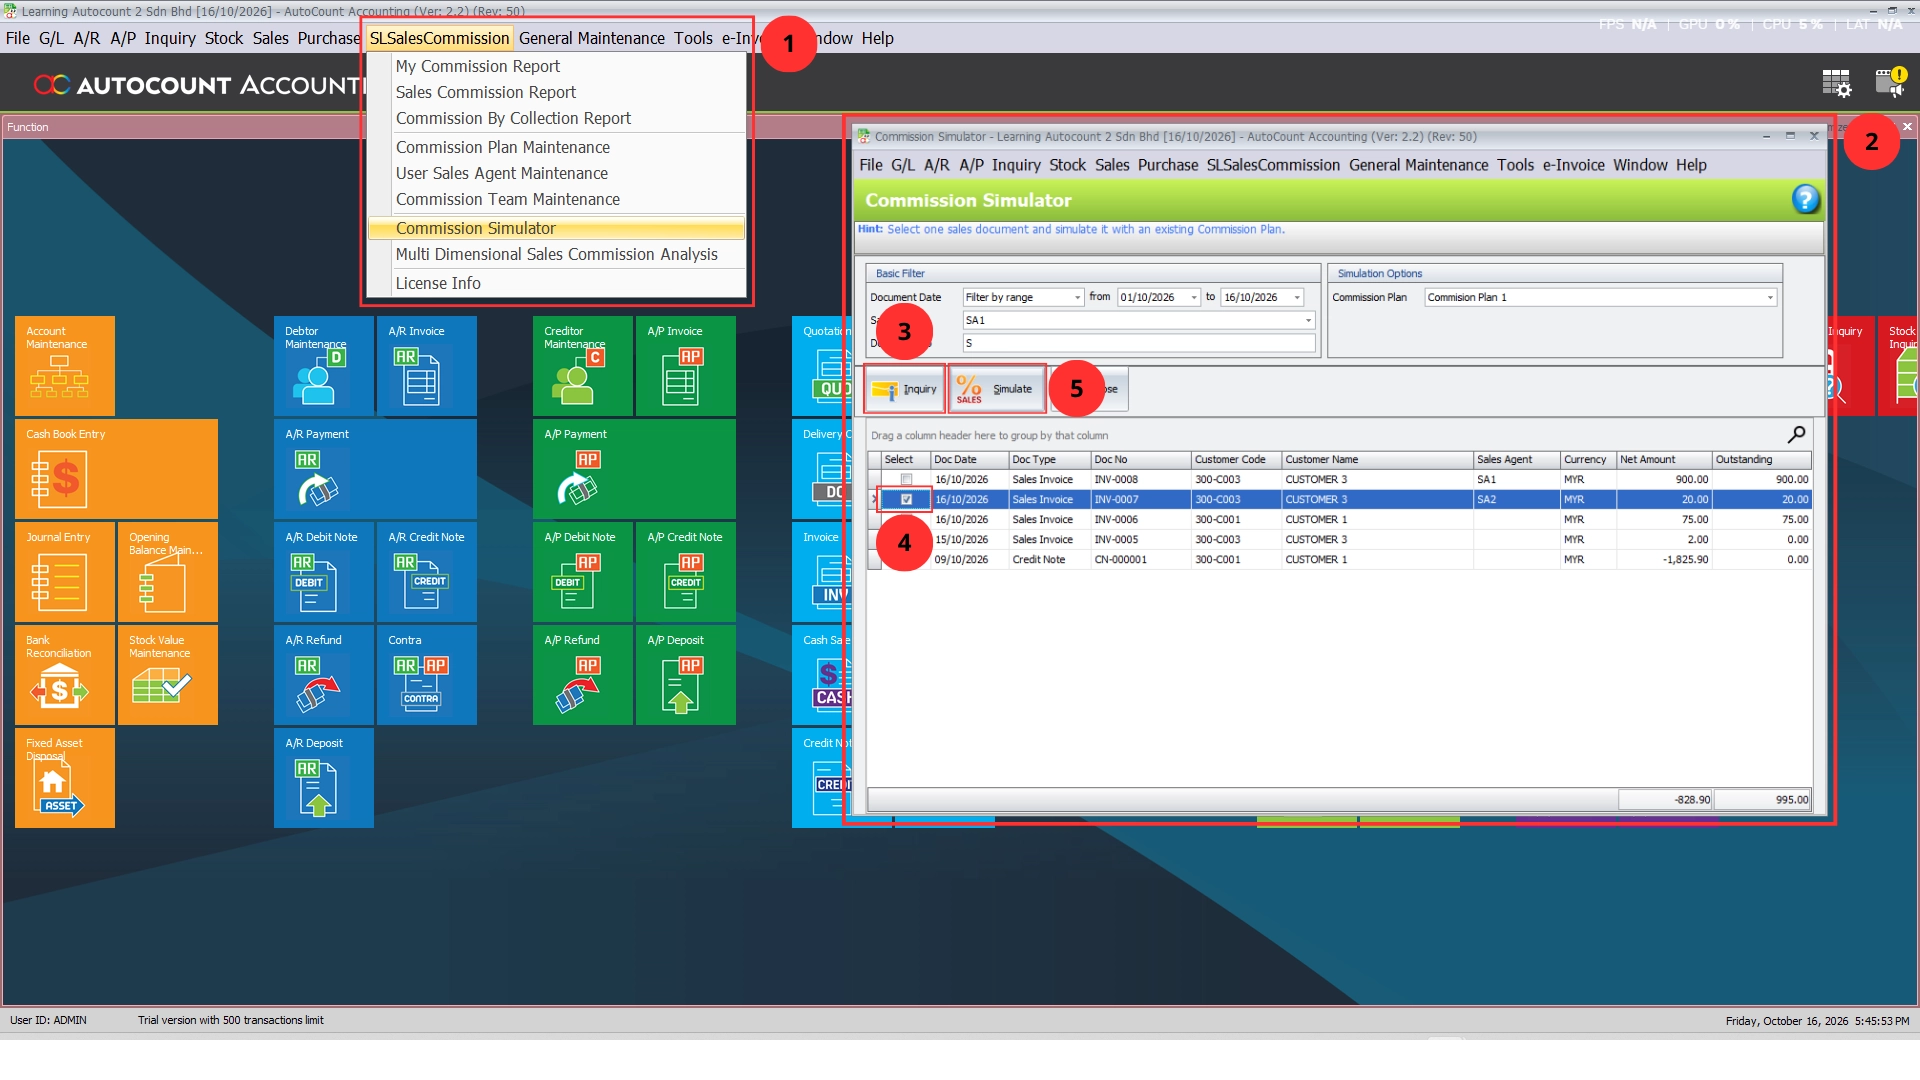1920x1080 pixels.
Task: Click the Inquiry button
Action: (x=905, y=389)
